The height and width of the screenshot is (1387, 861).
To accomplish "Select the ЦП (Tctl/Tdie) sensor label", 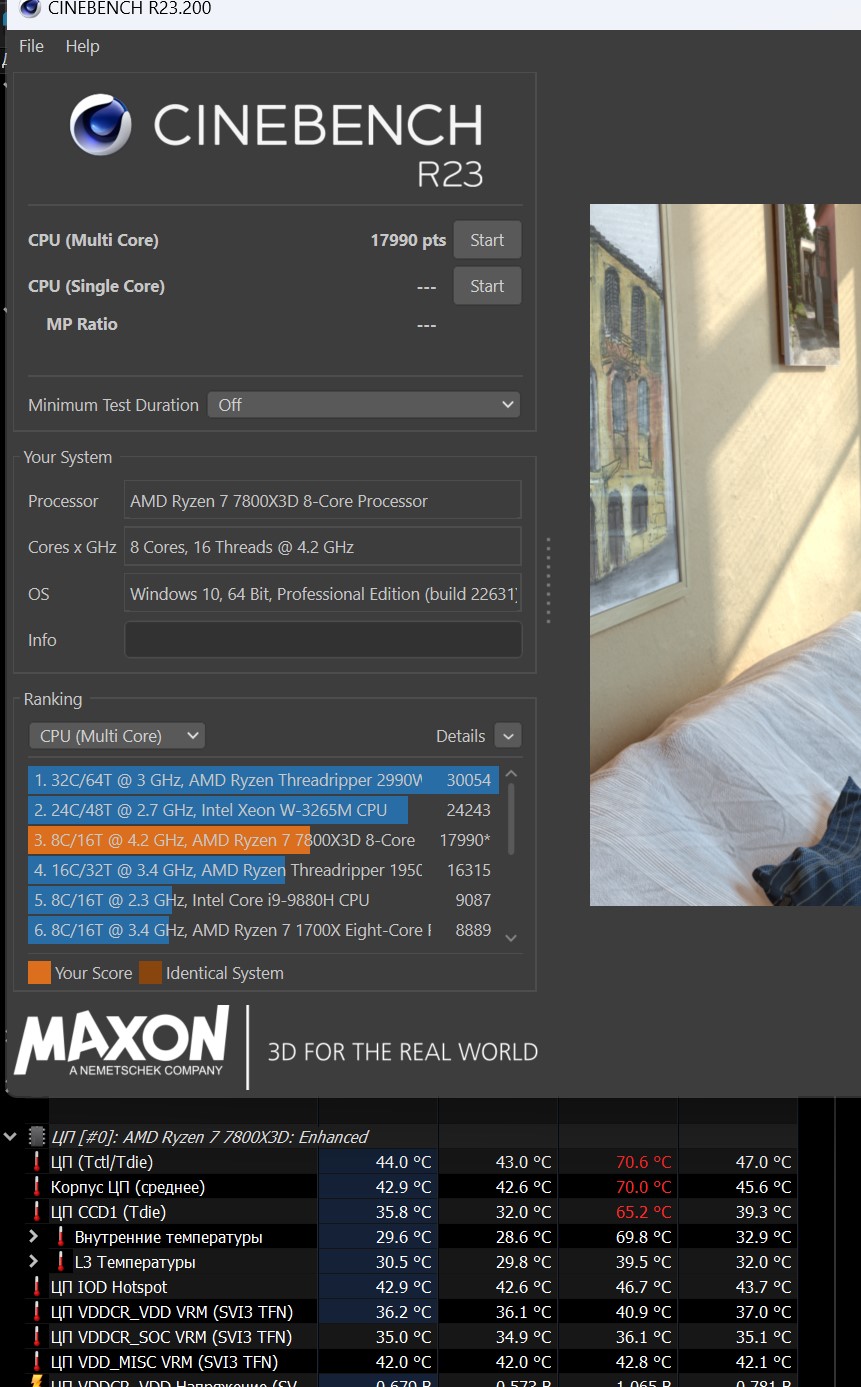I will coord(102,1162).
